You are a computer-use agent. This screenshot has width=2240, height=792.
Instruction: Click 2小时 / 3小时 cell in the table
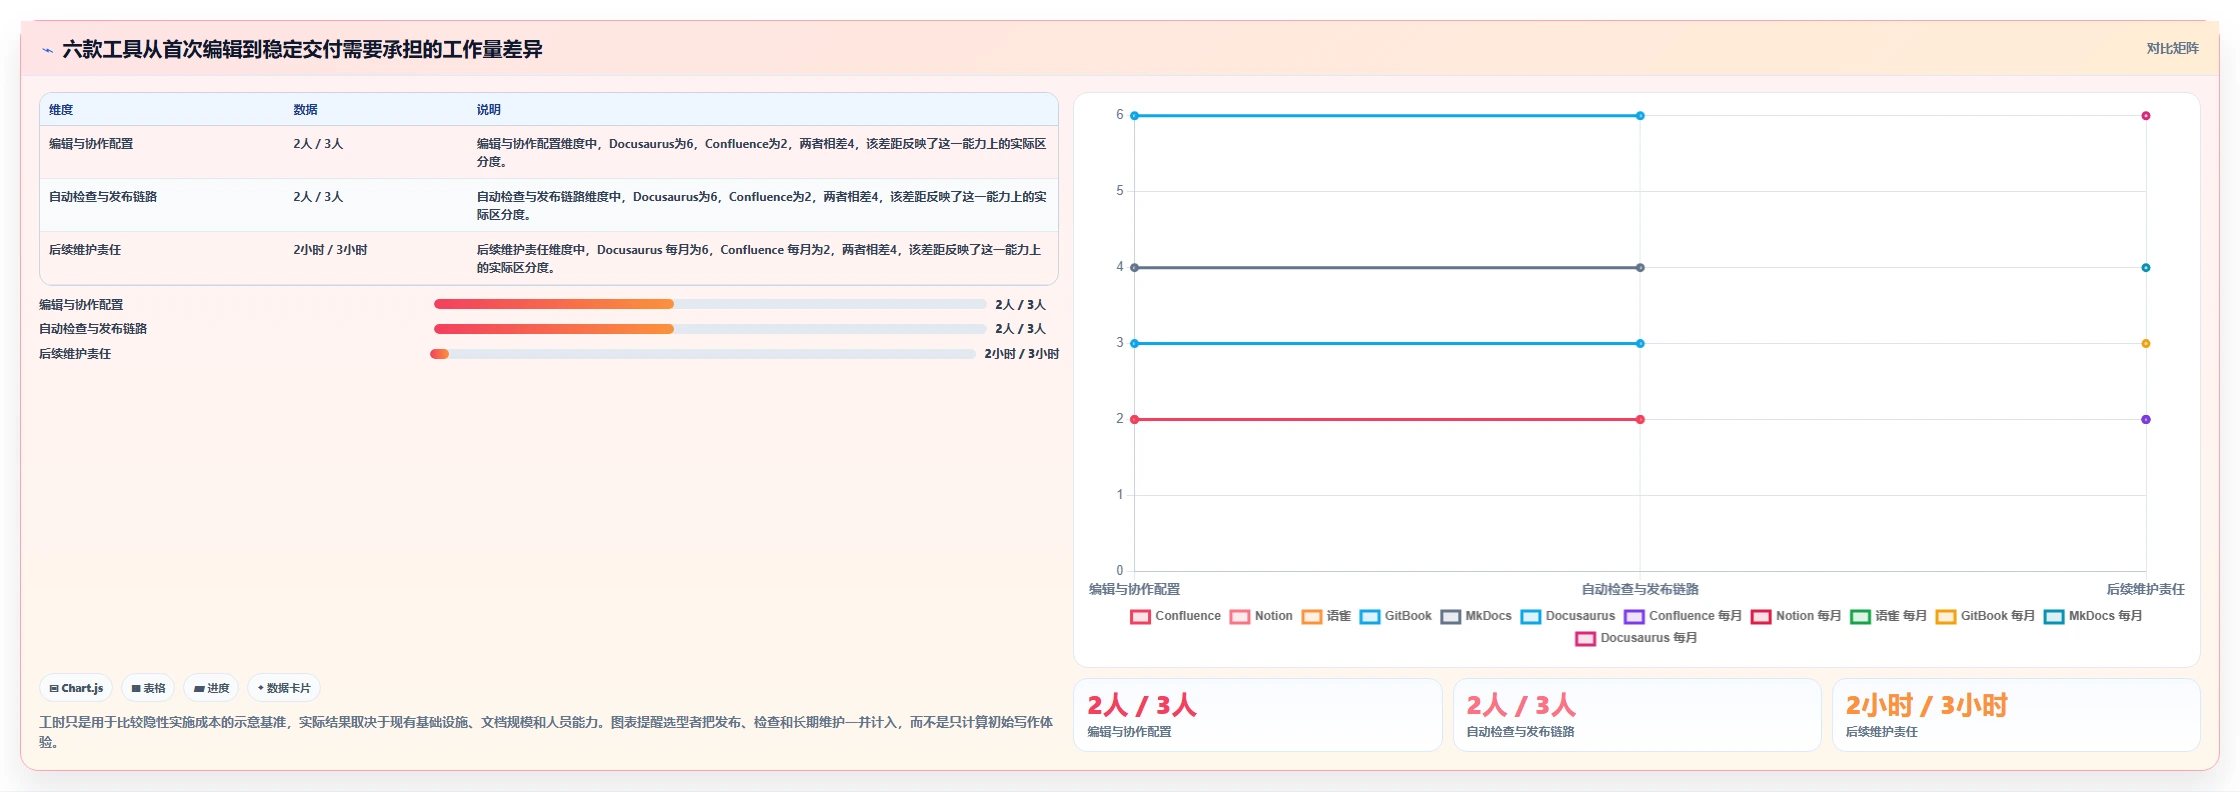(330, 250)
